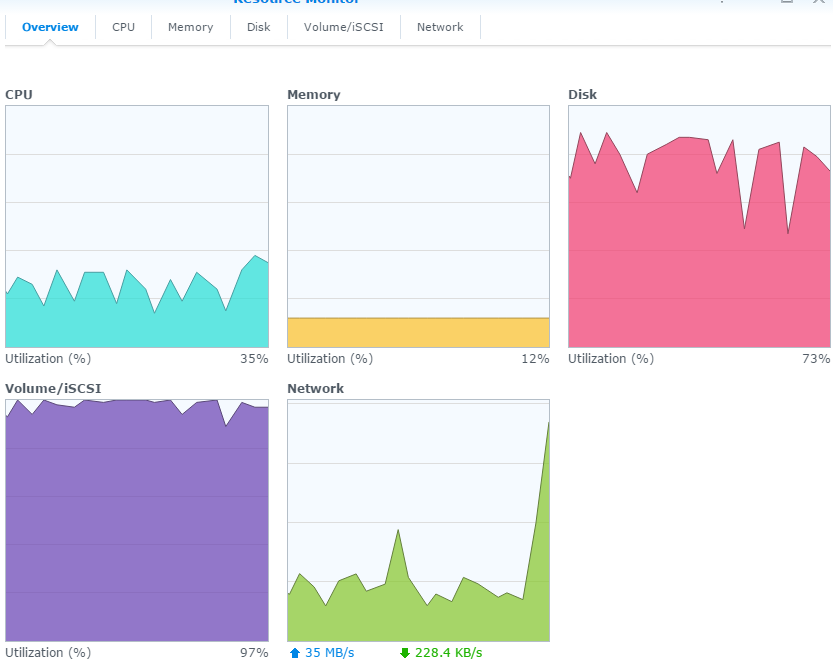
Task: Click Utilization (%) label under Disk chart
Action: 611,359
